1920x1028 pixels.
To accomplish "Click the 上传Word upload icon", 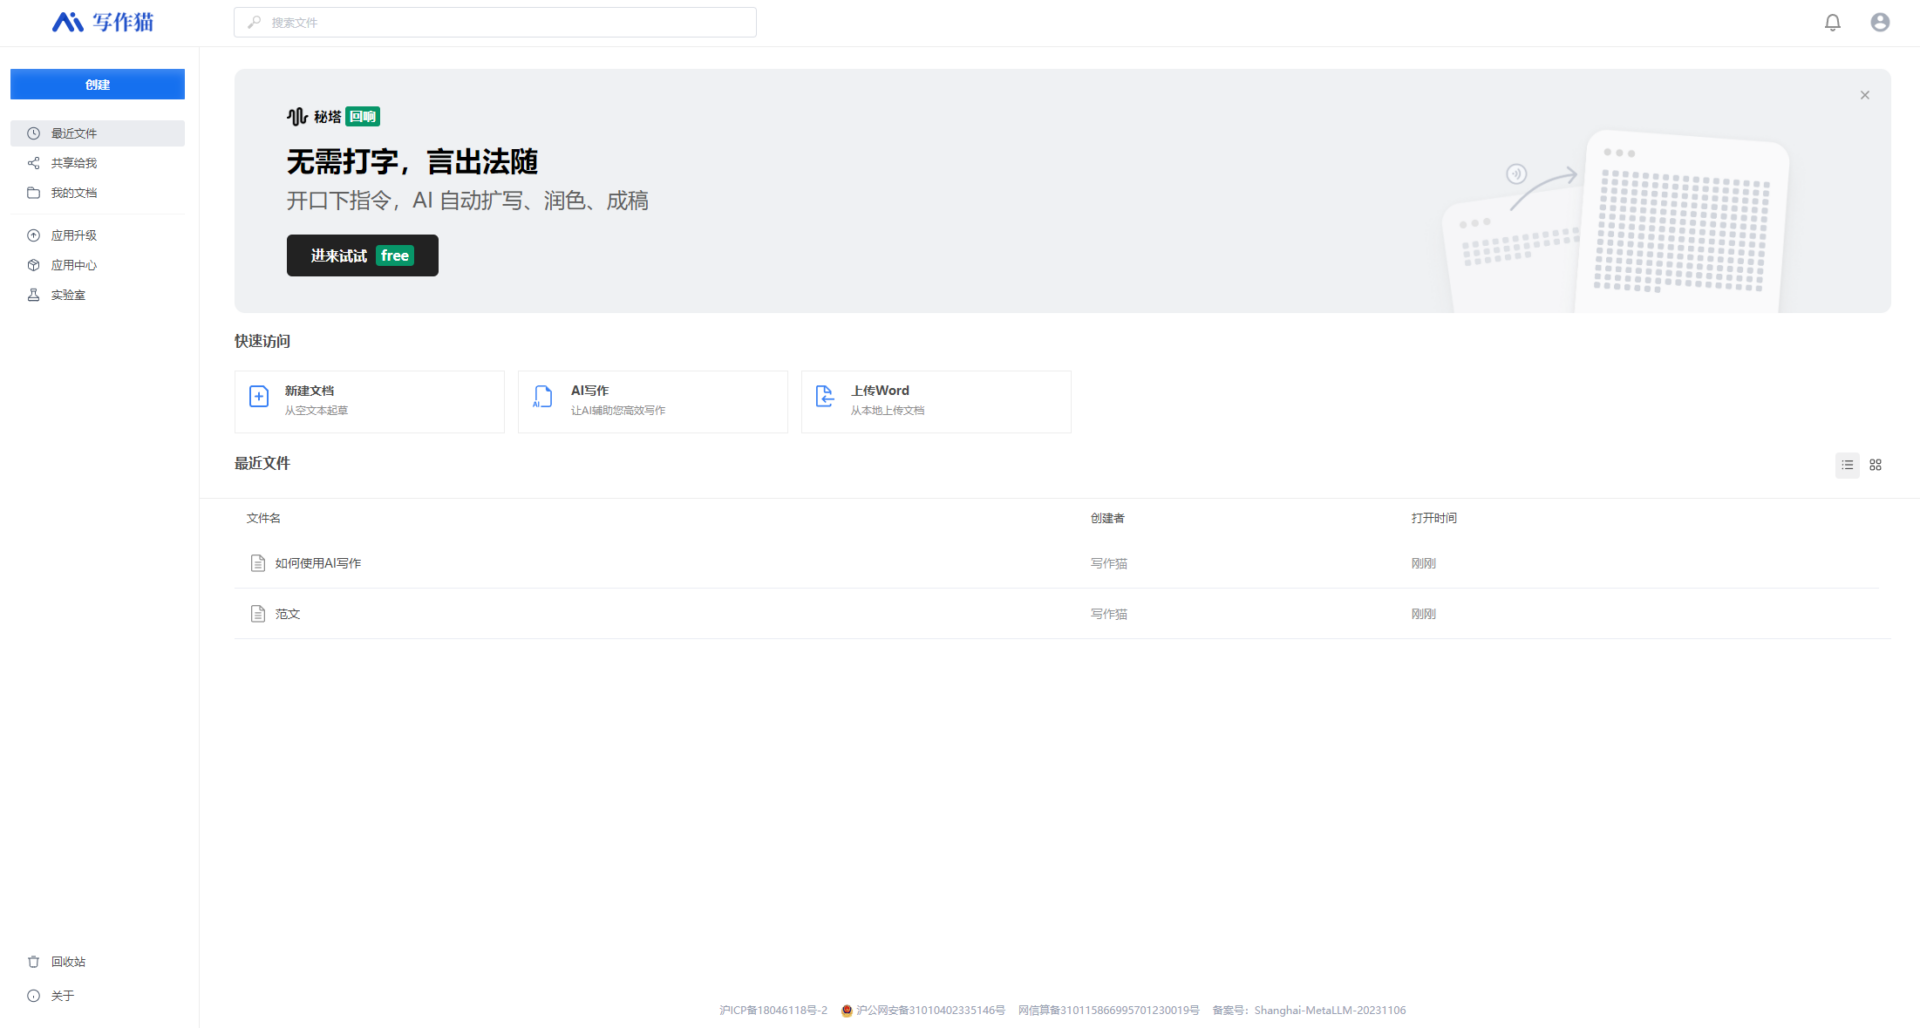I will (824, 397).
